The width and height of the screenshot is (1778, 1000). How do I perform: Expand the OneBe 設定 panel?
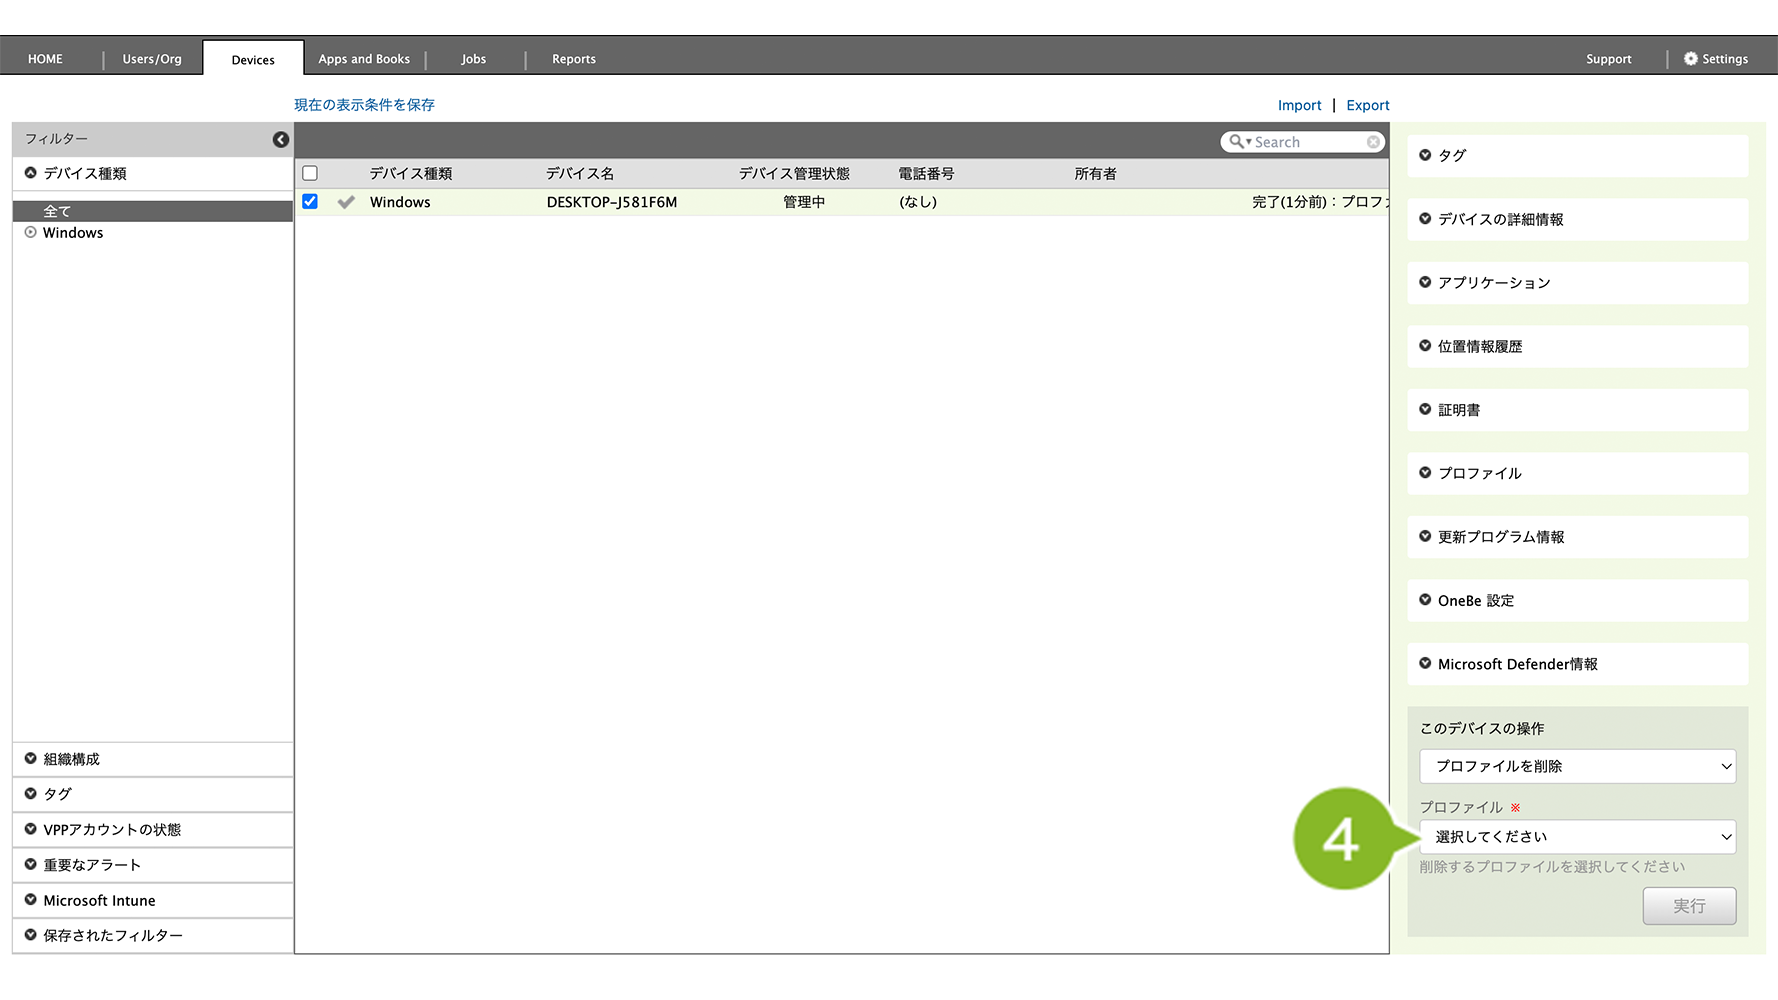[1577, 601]
